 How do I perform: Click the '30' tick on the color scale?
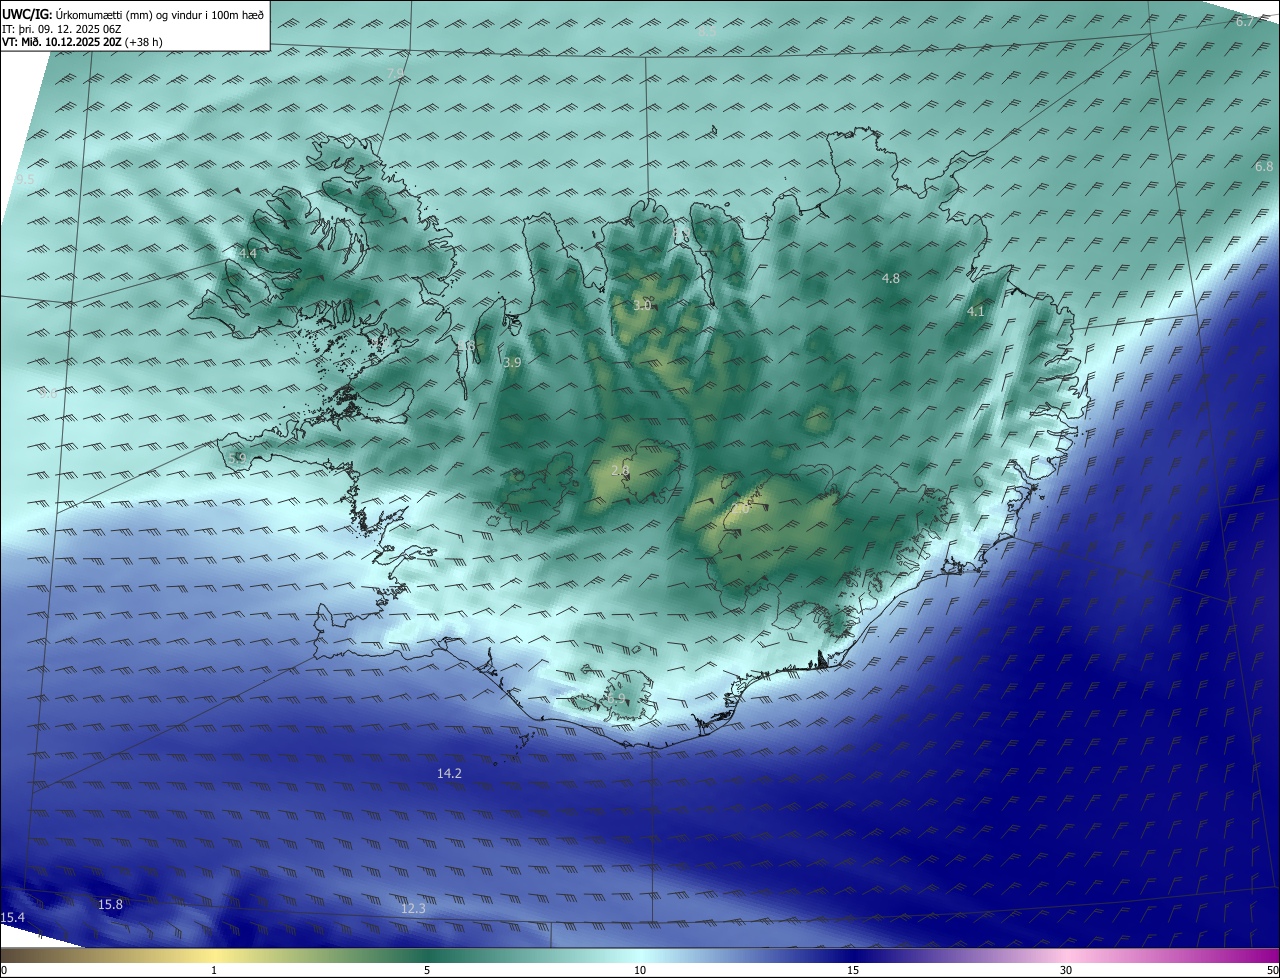point(1066,970)
